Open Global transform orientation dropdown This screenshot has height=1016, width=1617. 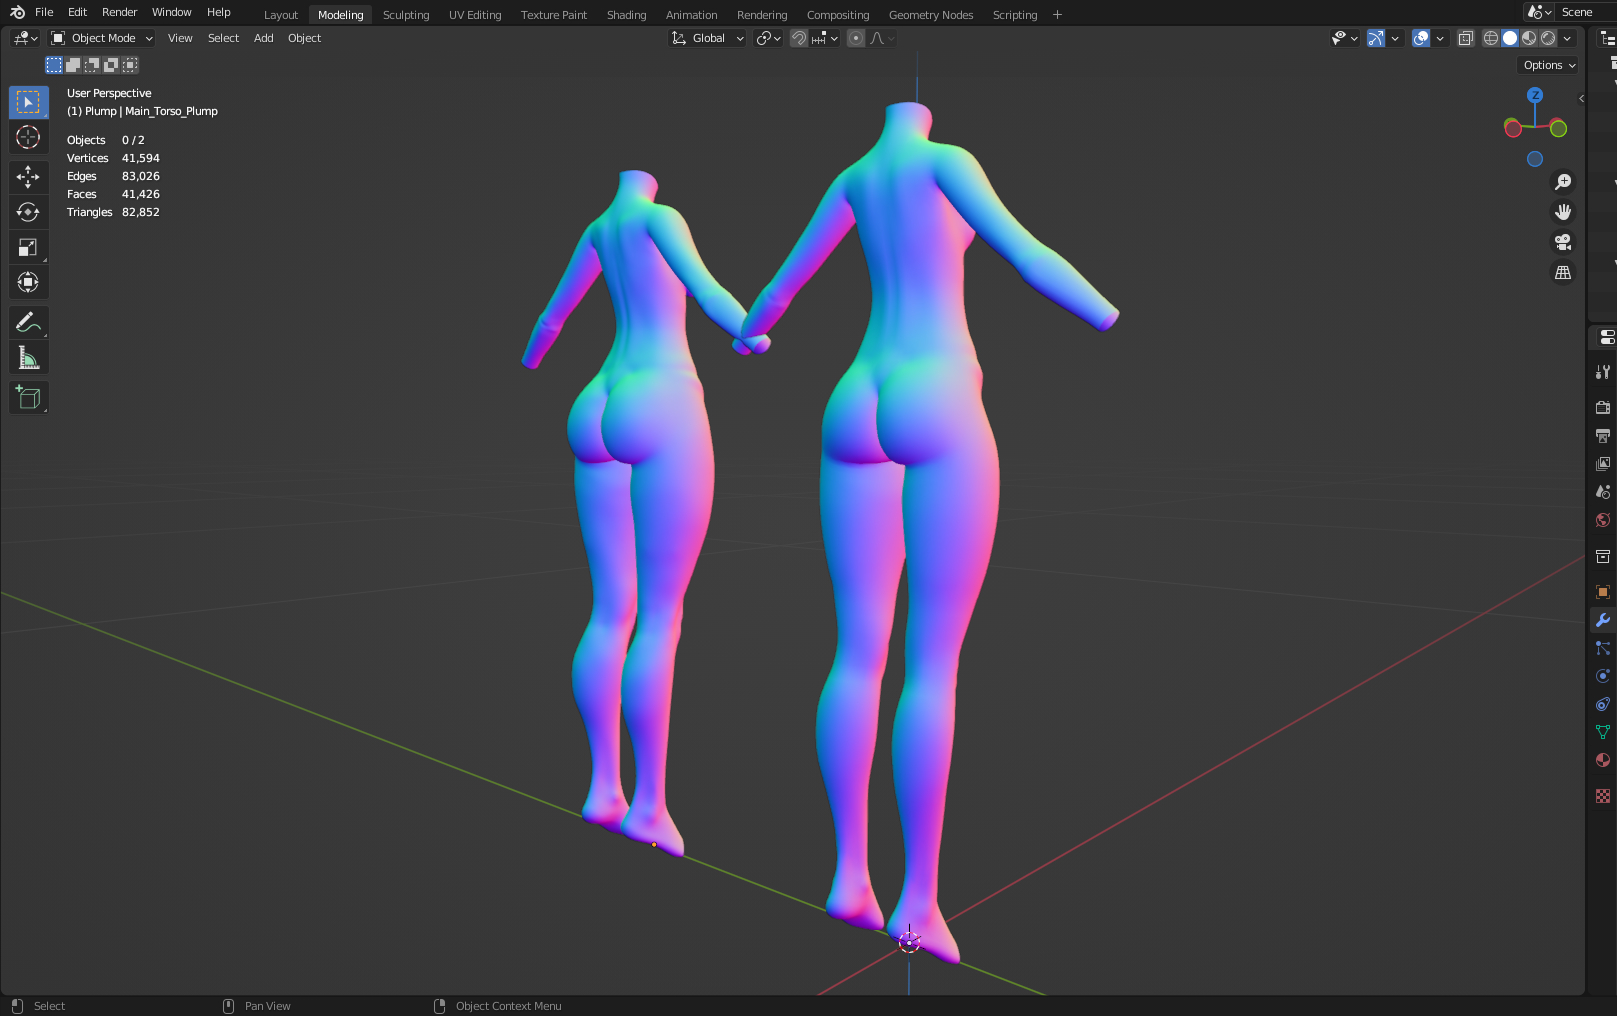coord(708,38)
